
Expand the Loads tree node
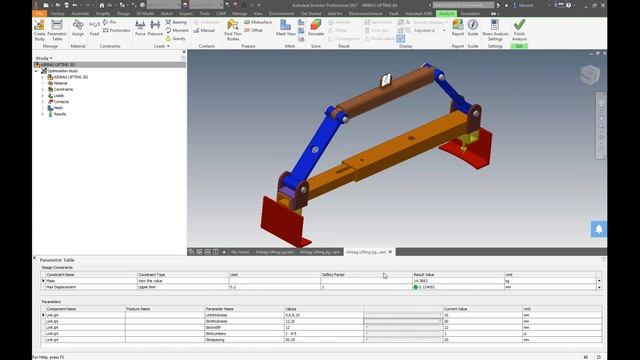coord(43,96)
